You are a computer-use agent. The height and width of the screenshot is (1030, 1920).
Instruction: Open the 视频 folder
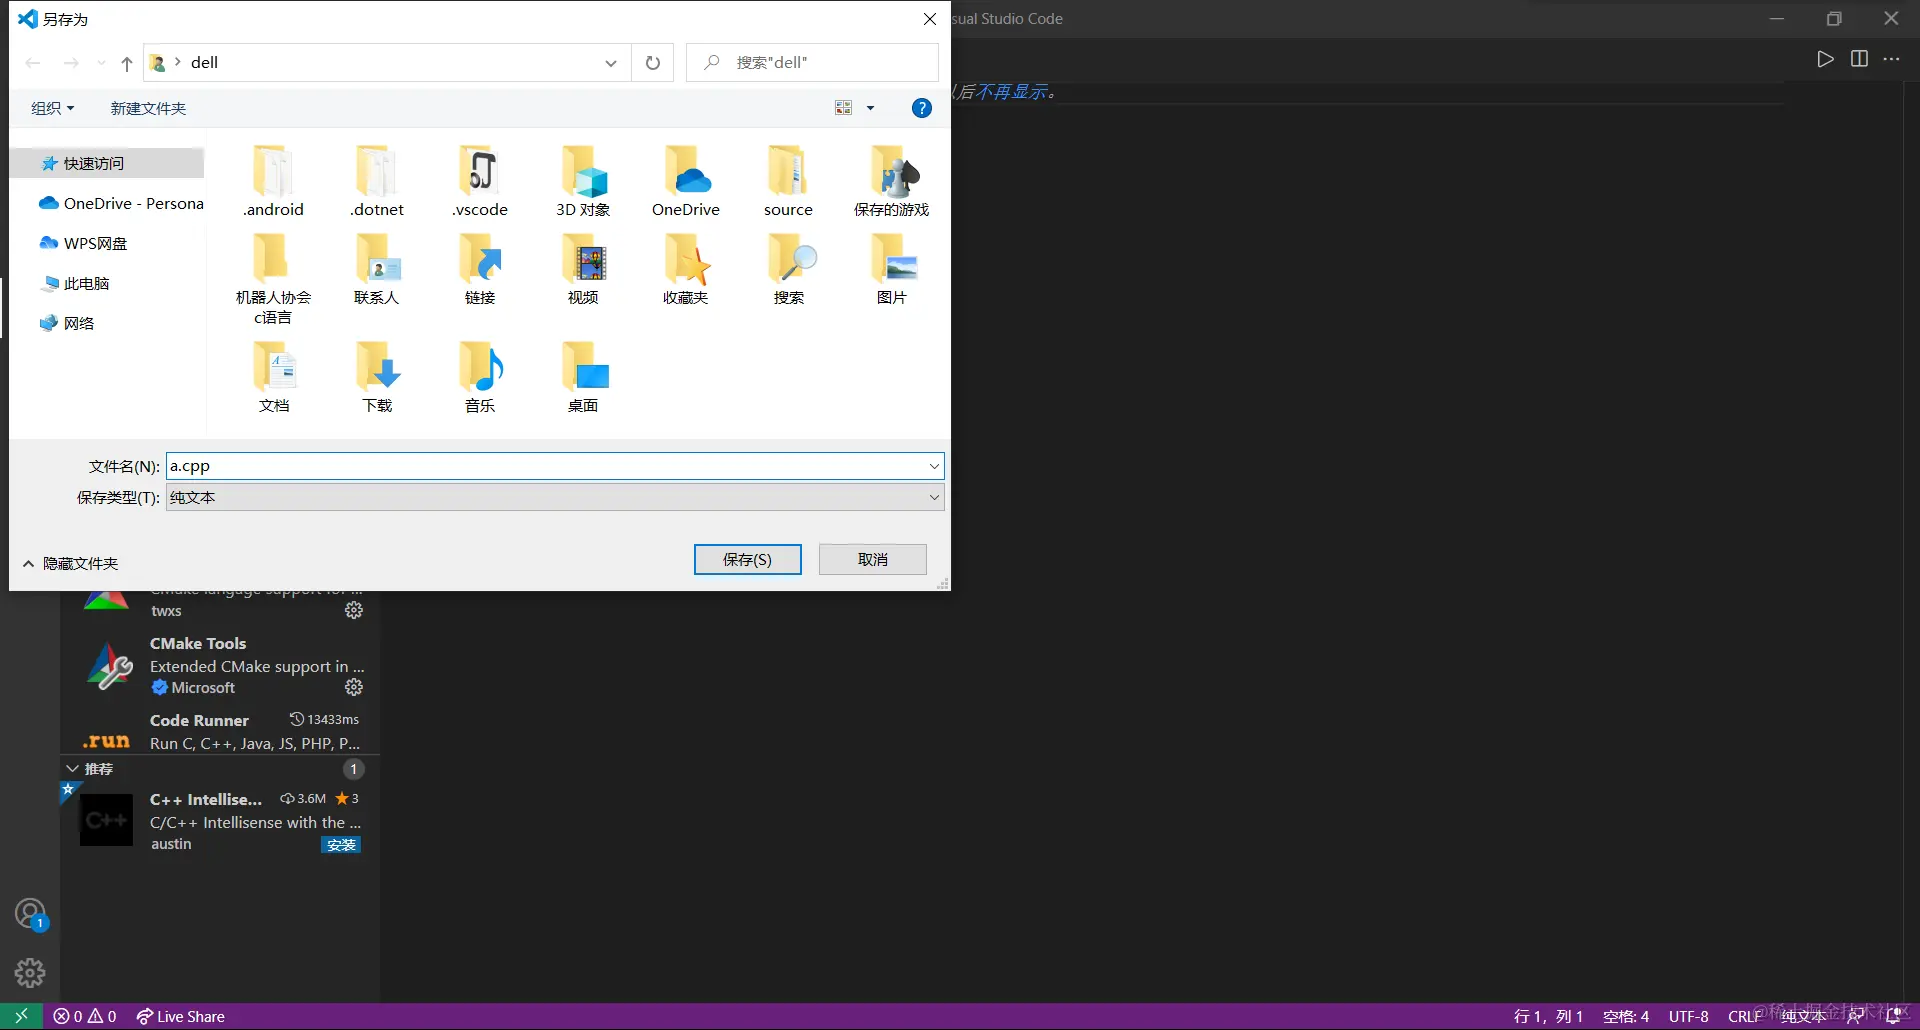coord(583,269)
